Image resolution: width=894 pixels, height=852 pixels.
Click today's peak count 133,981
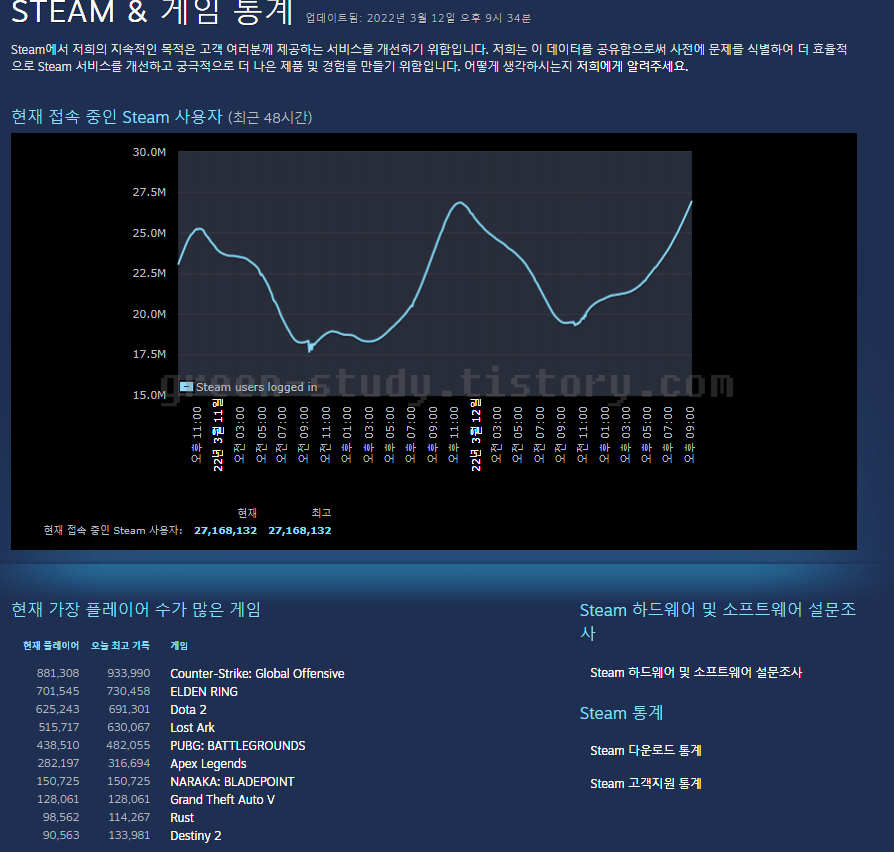tap(129, 835)
